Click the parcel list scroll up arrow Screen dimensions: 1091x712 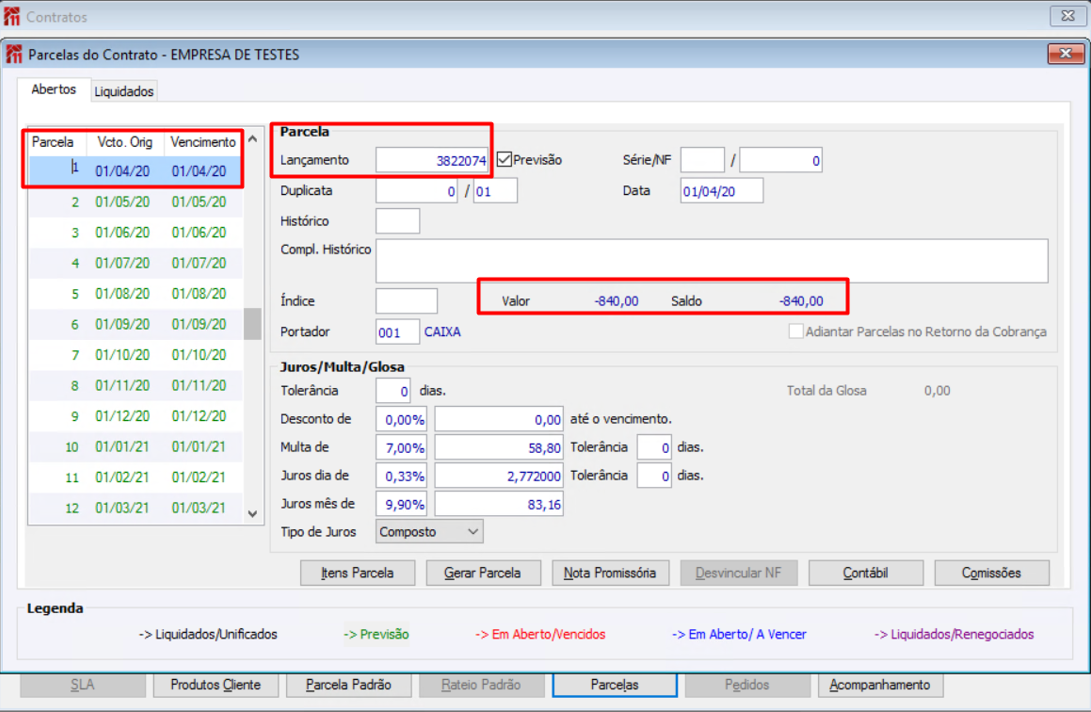pos(253,139)
